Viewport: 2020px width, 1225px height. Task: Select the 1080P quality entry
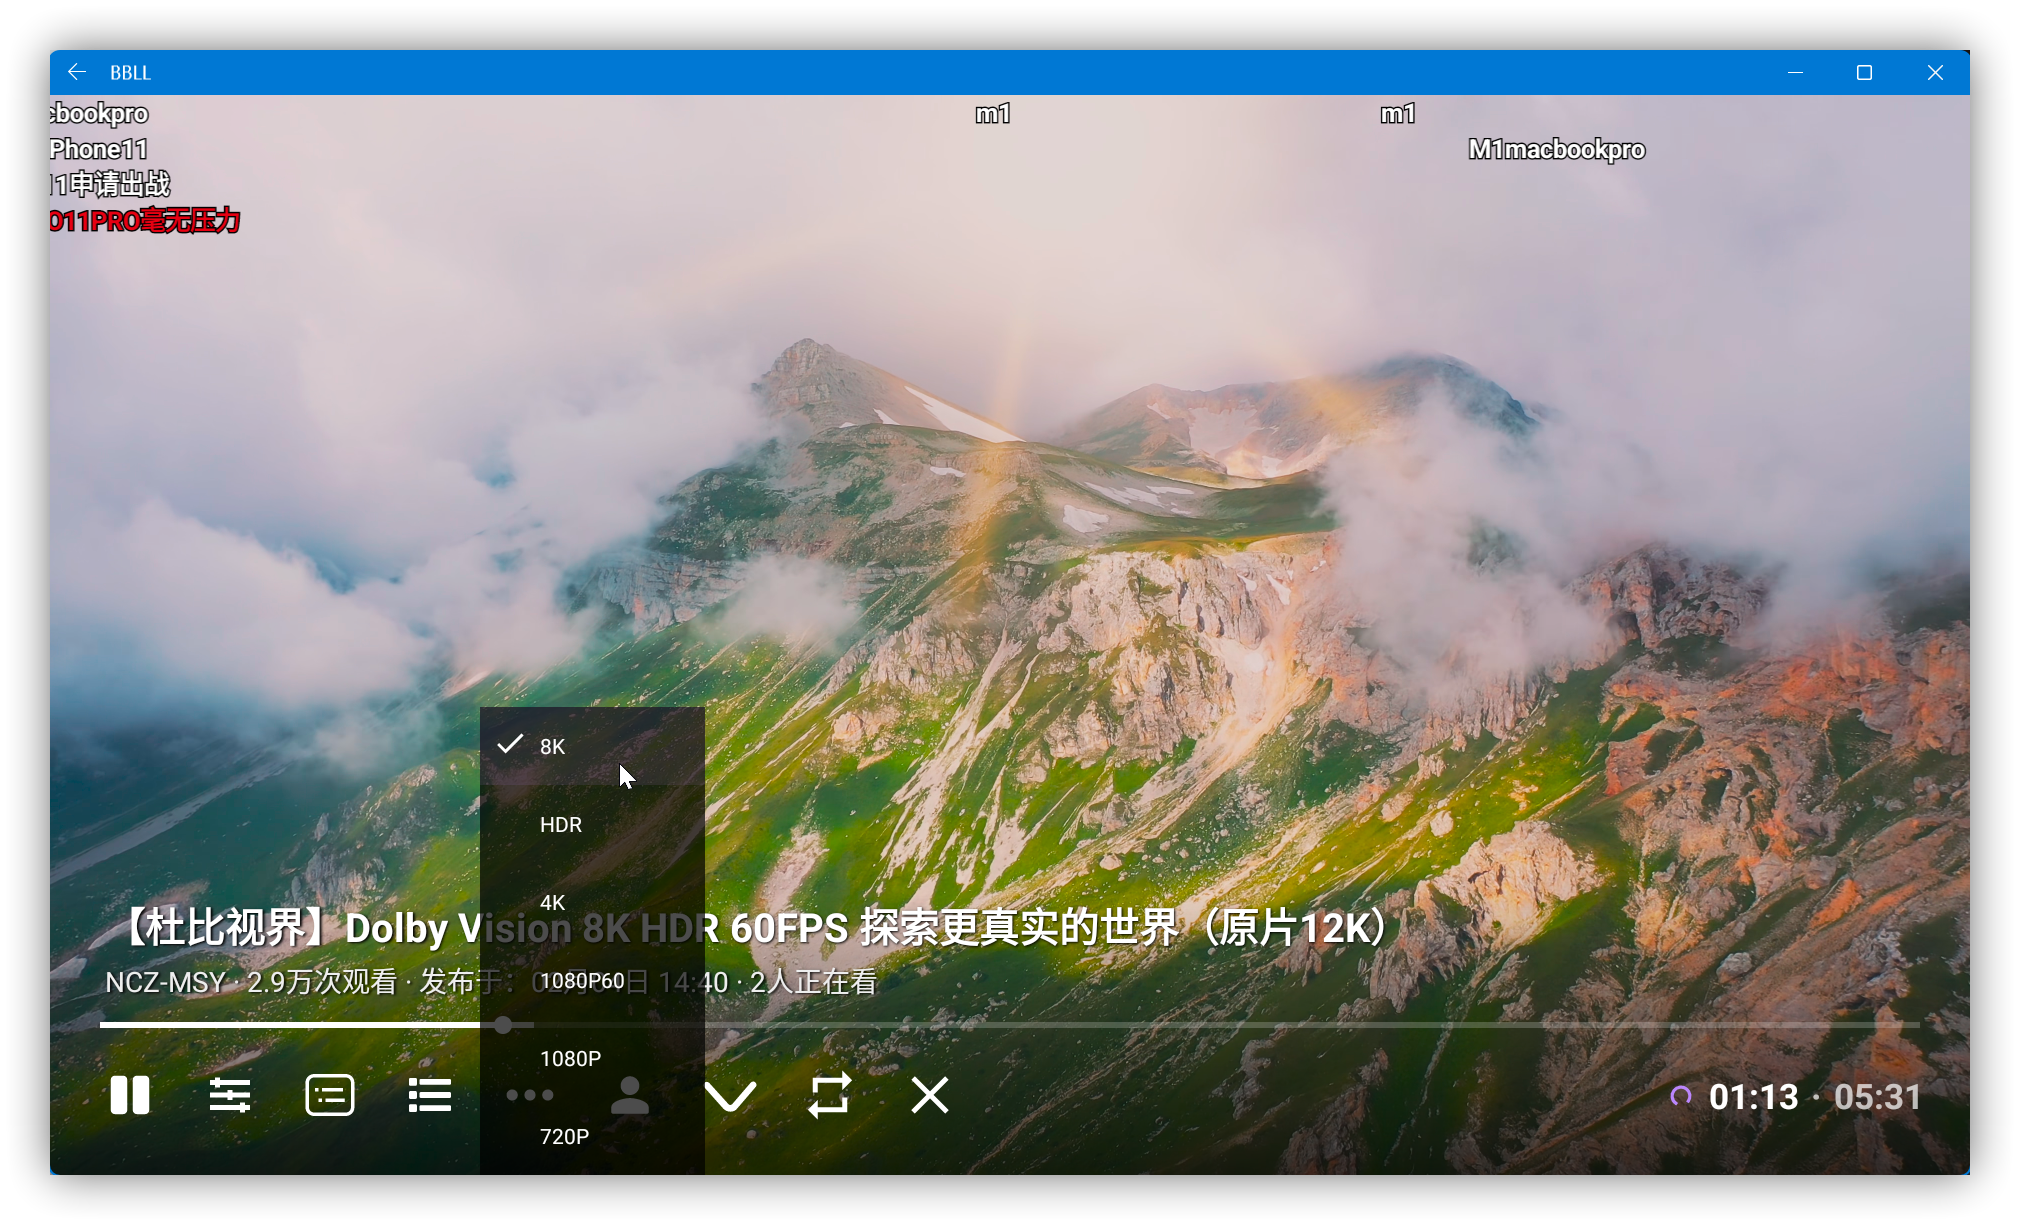click(x=570, y=1058)
